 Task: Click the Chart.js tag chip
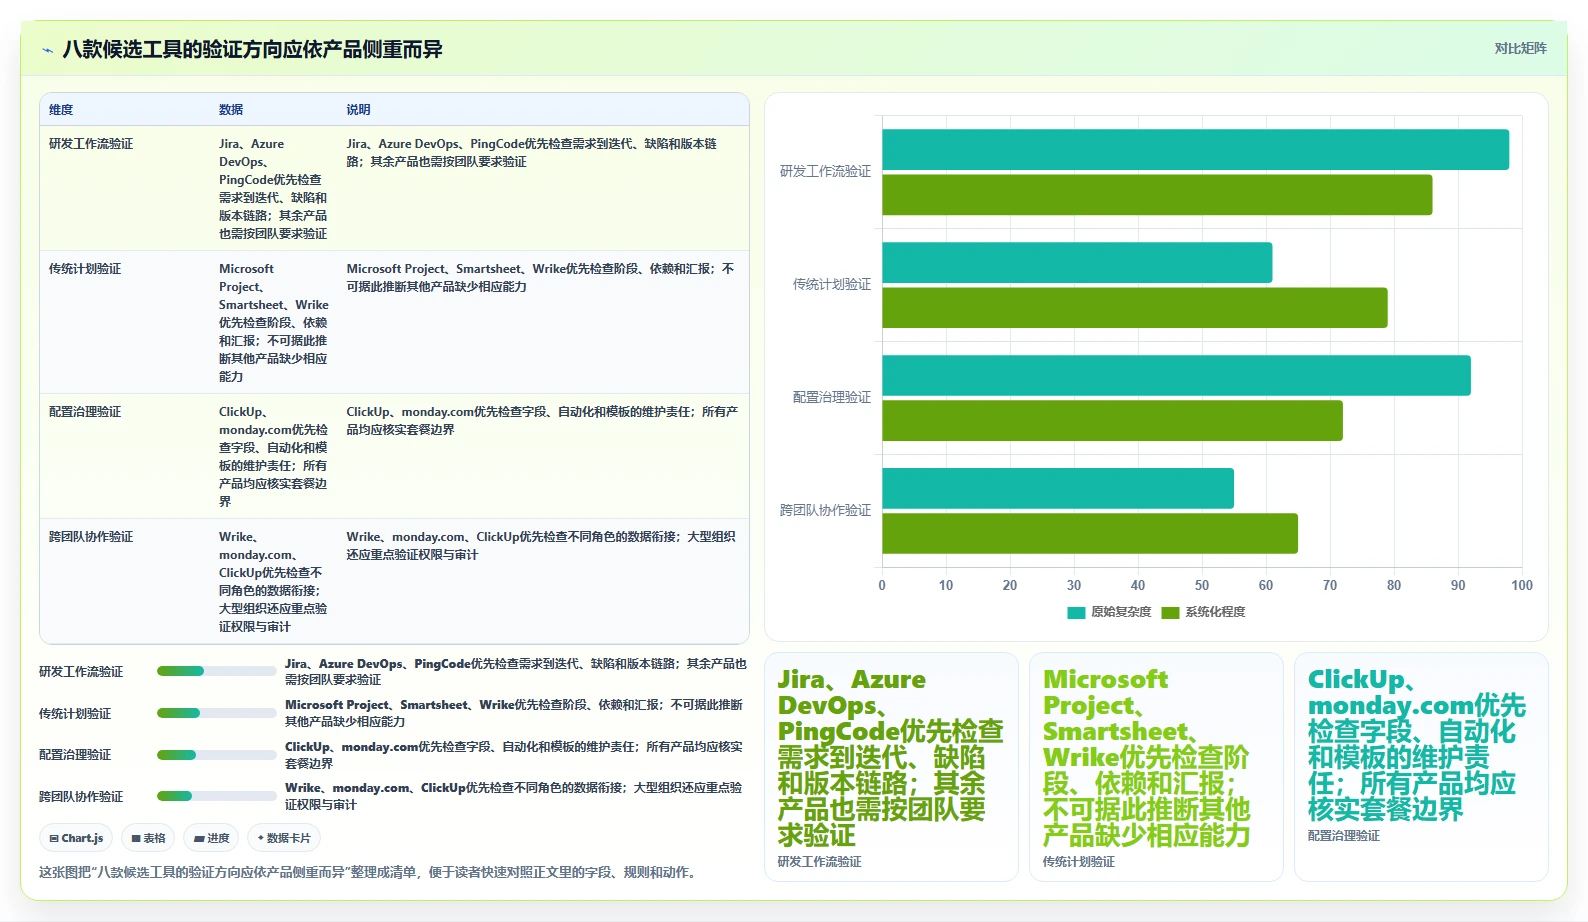coord(77,838)
